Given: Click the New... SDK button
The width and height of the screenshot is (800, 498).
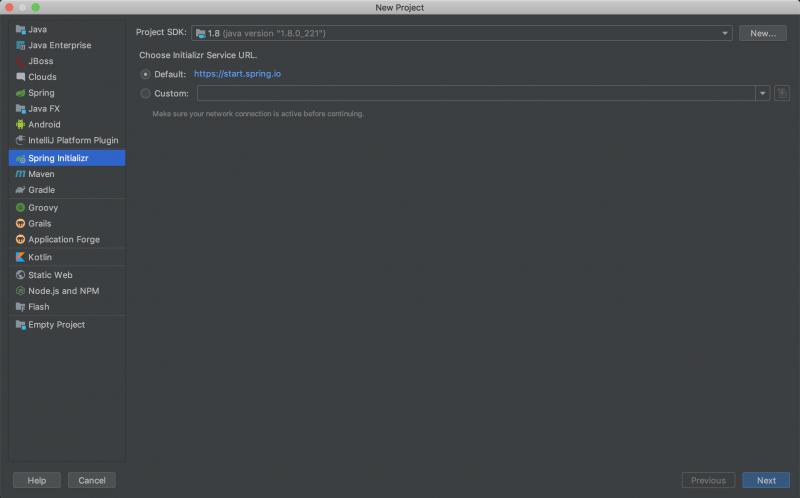Looking at the screenshot, I should [x=763, y=33].
